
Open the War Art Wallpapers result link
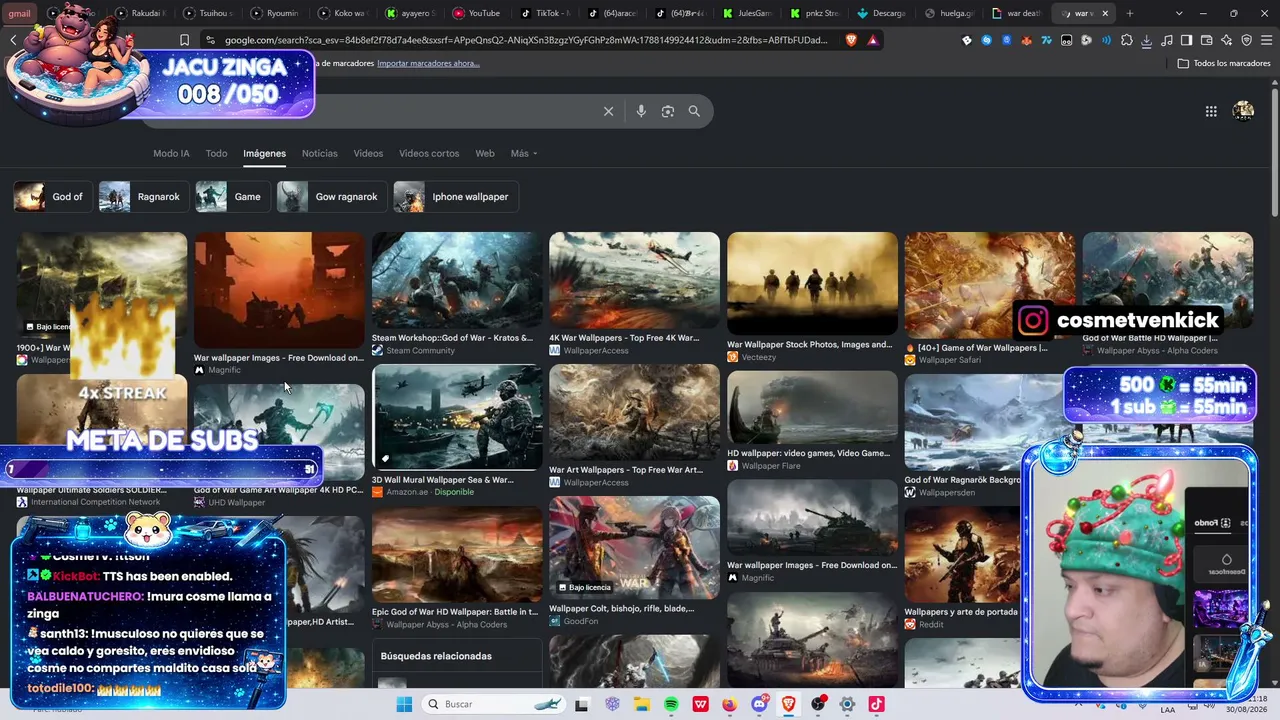pos(626,470)
